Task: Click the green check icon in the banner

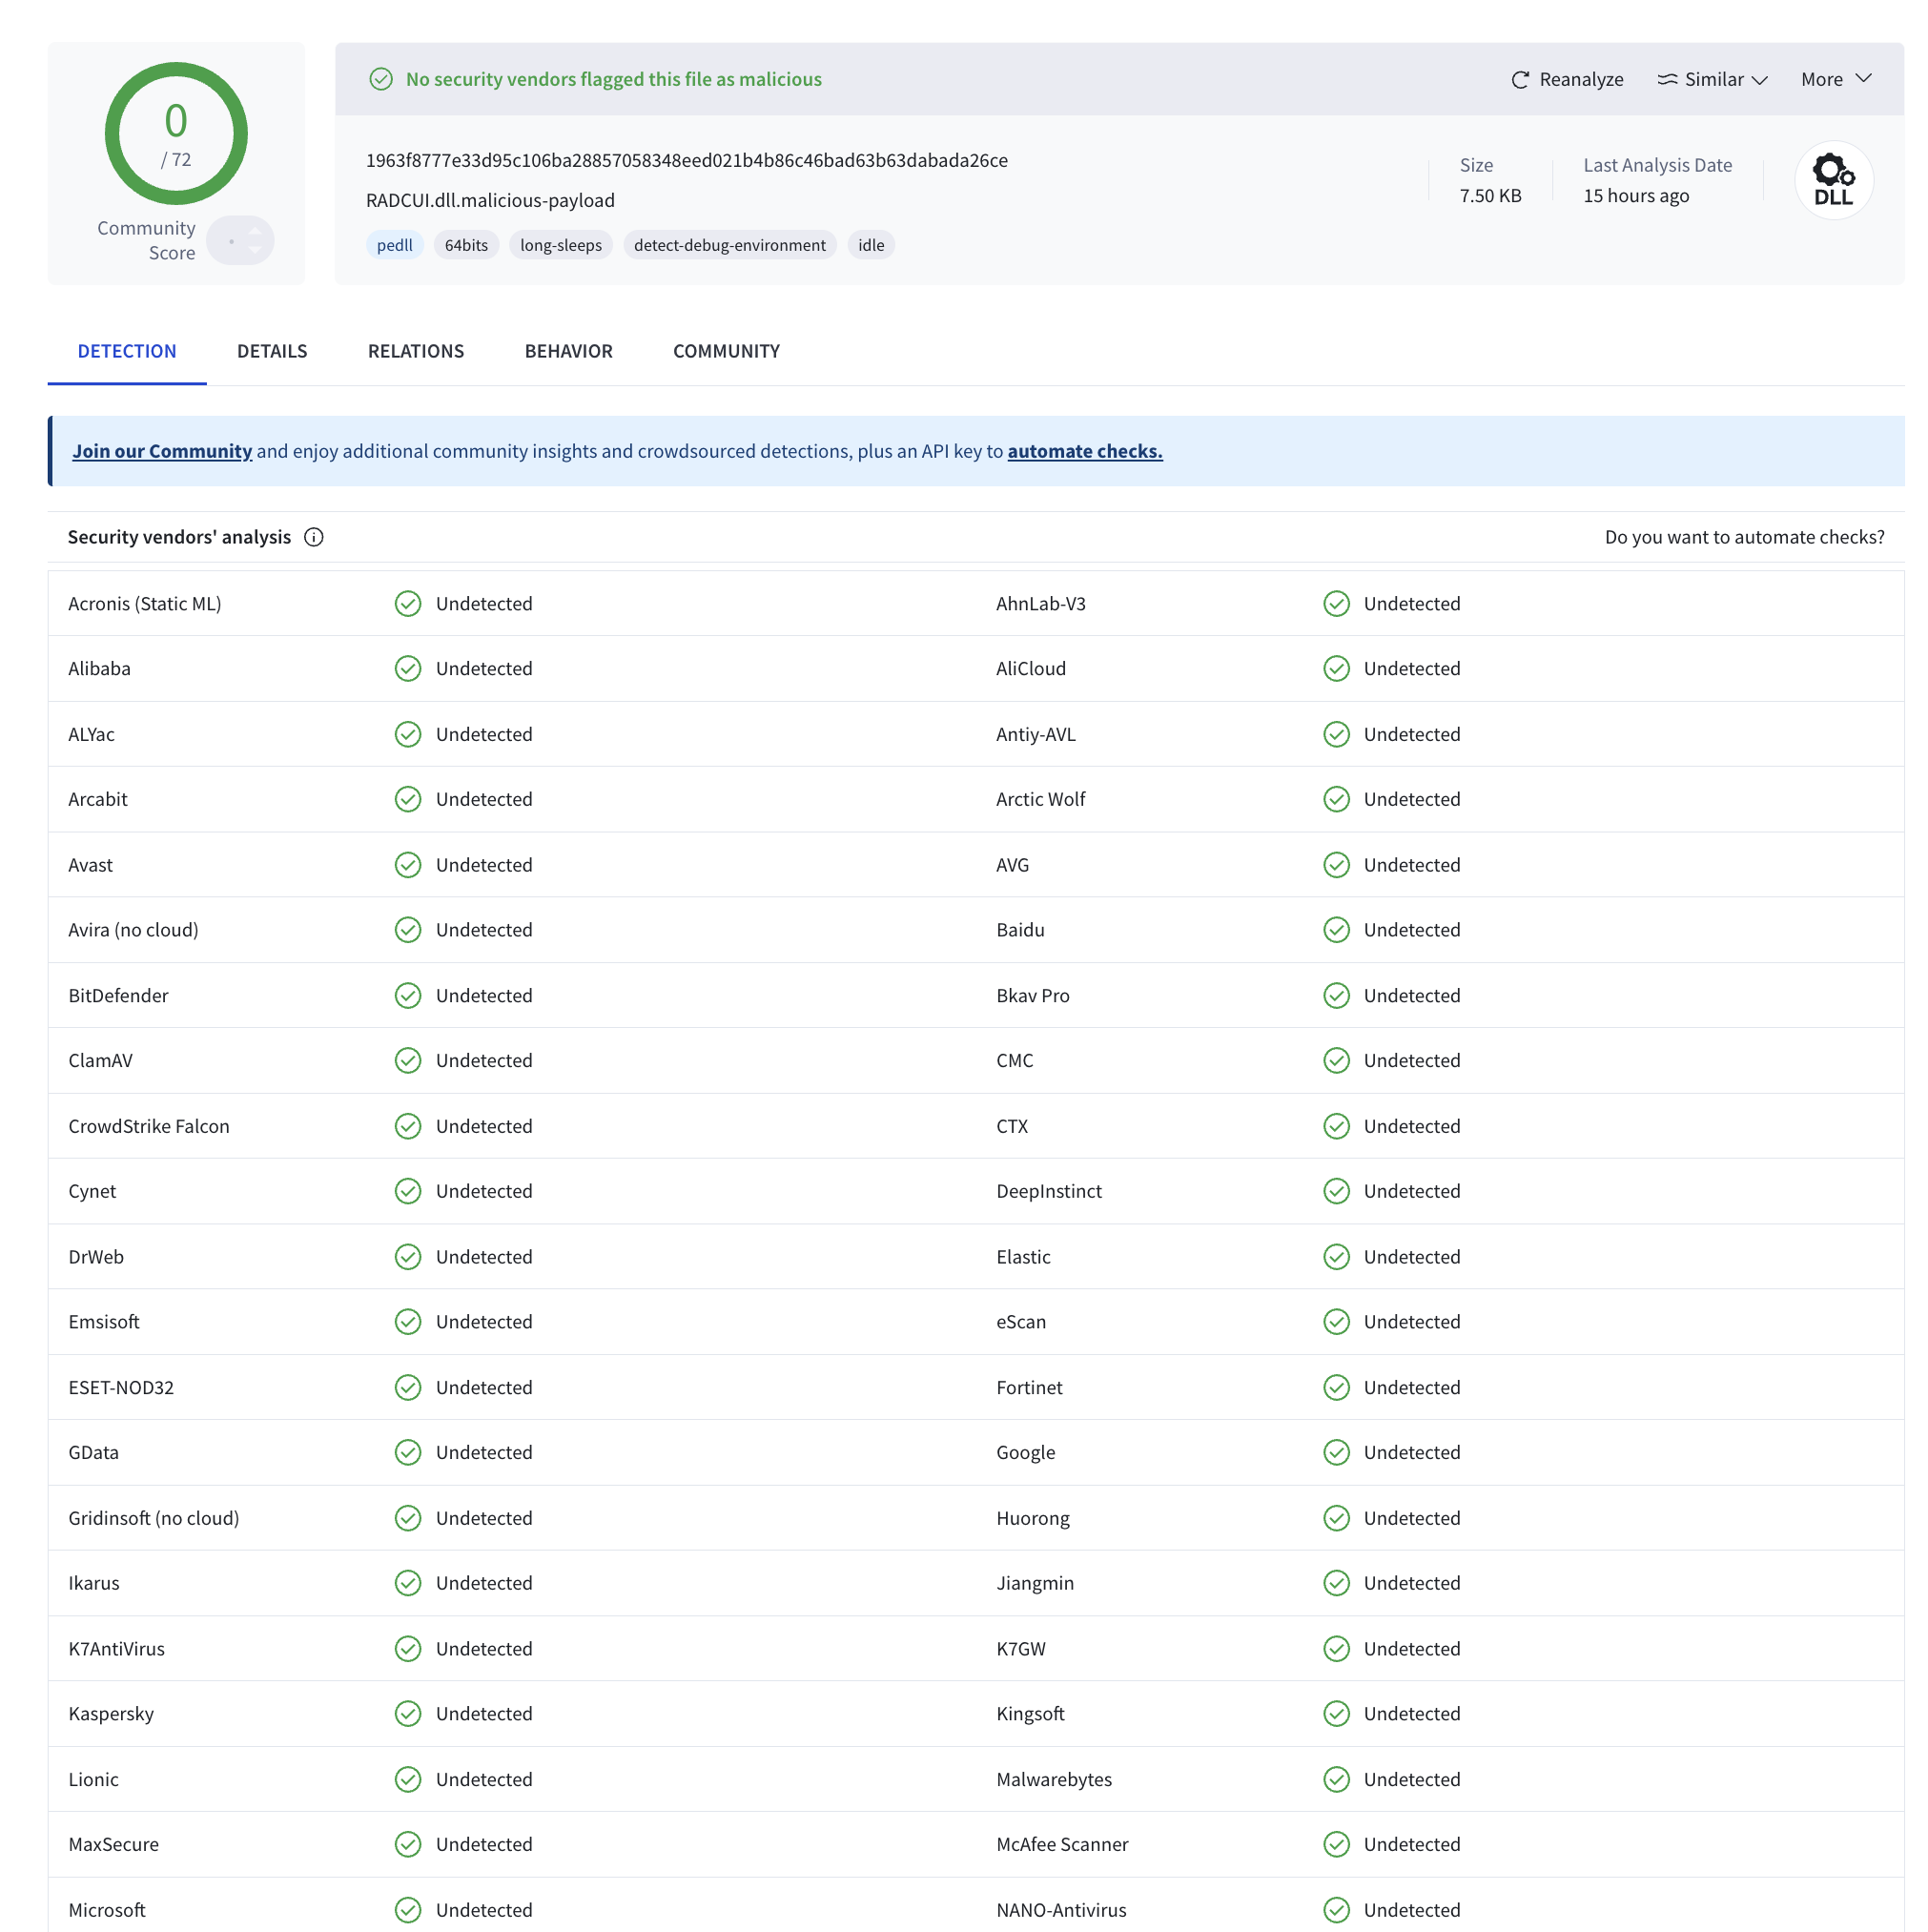Action: click(x=381, y=79)
